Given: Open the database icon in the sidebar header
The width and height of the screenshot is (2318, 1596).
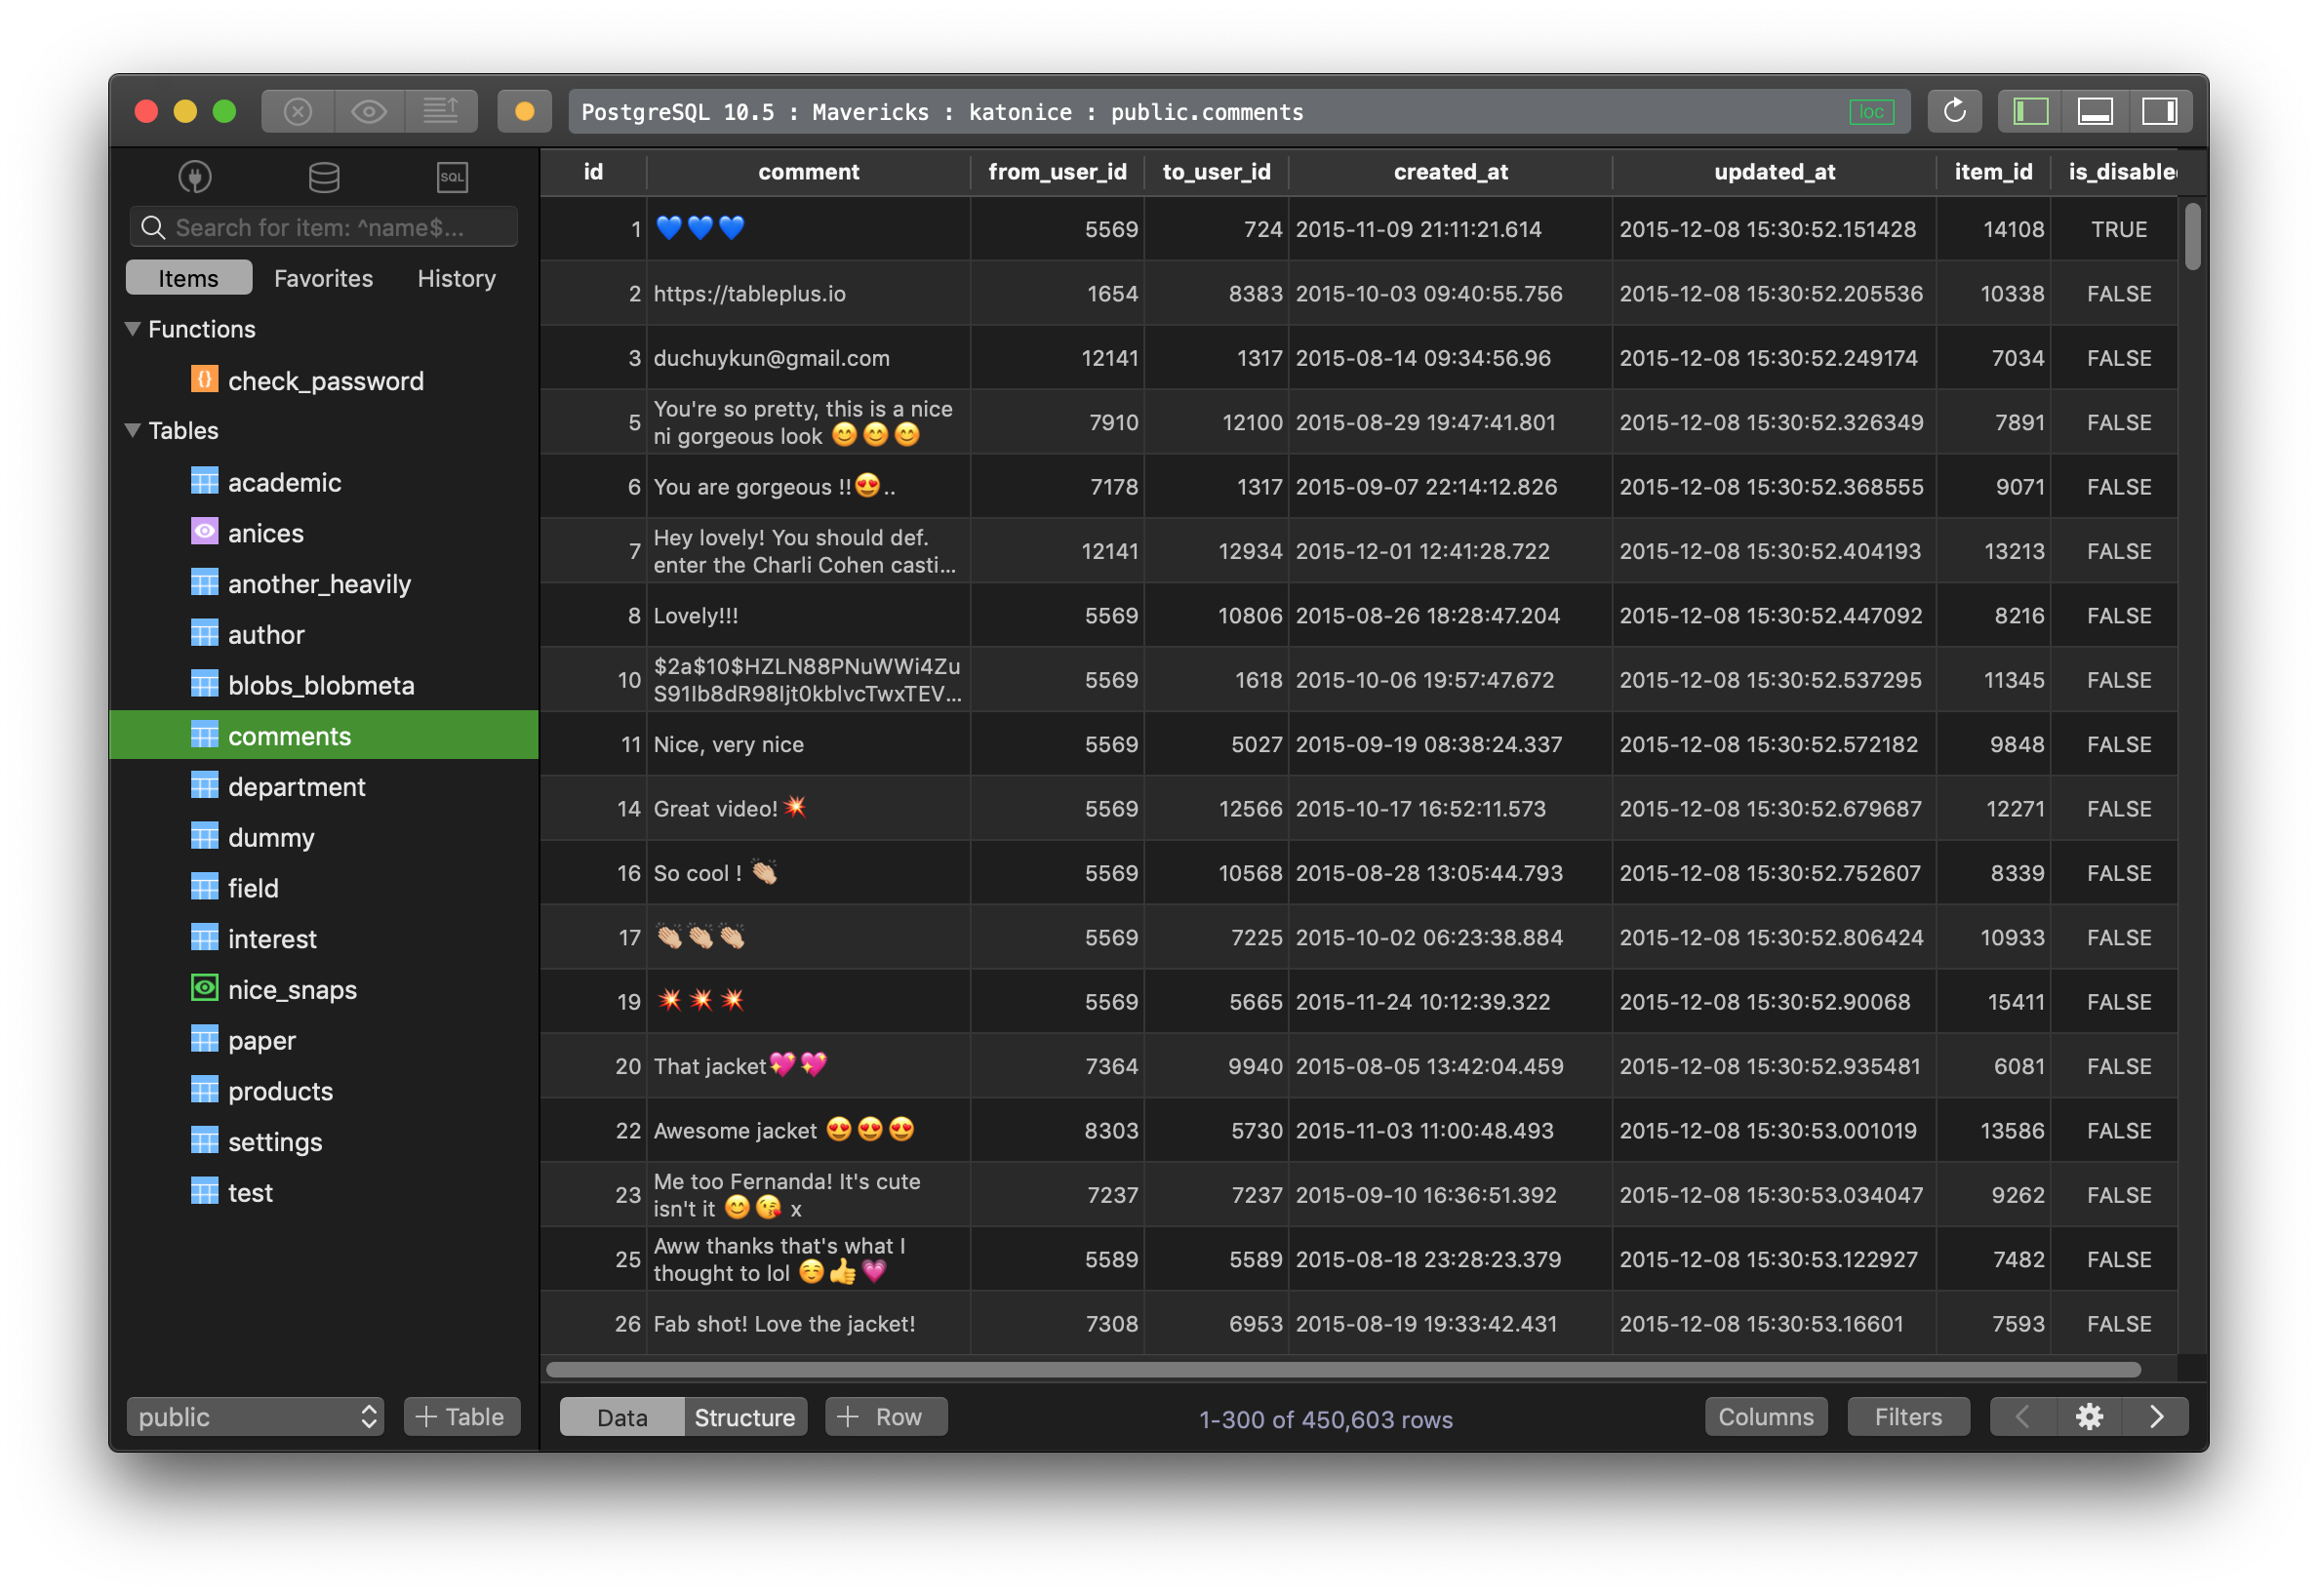Looking at the screenshot, I should [323, 177].
